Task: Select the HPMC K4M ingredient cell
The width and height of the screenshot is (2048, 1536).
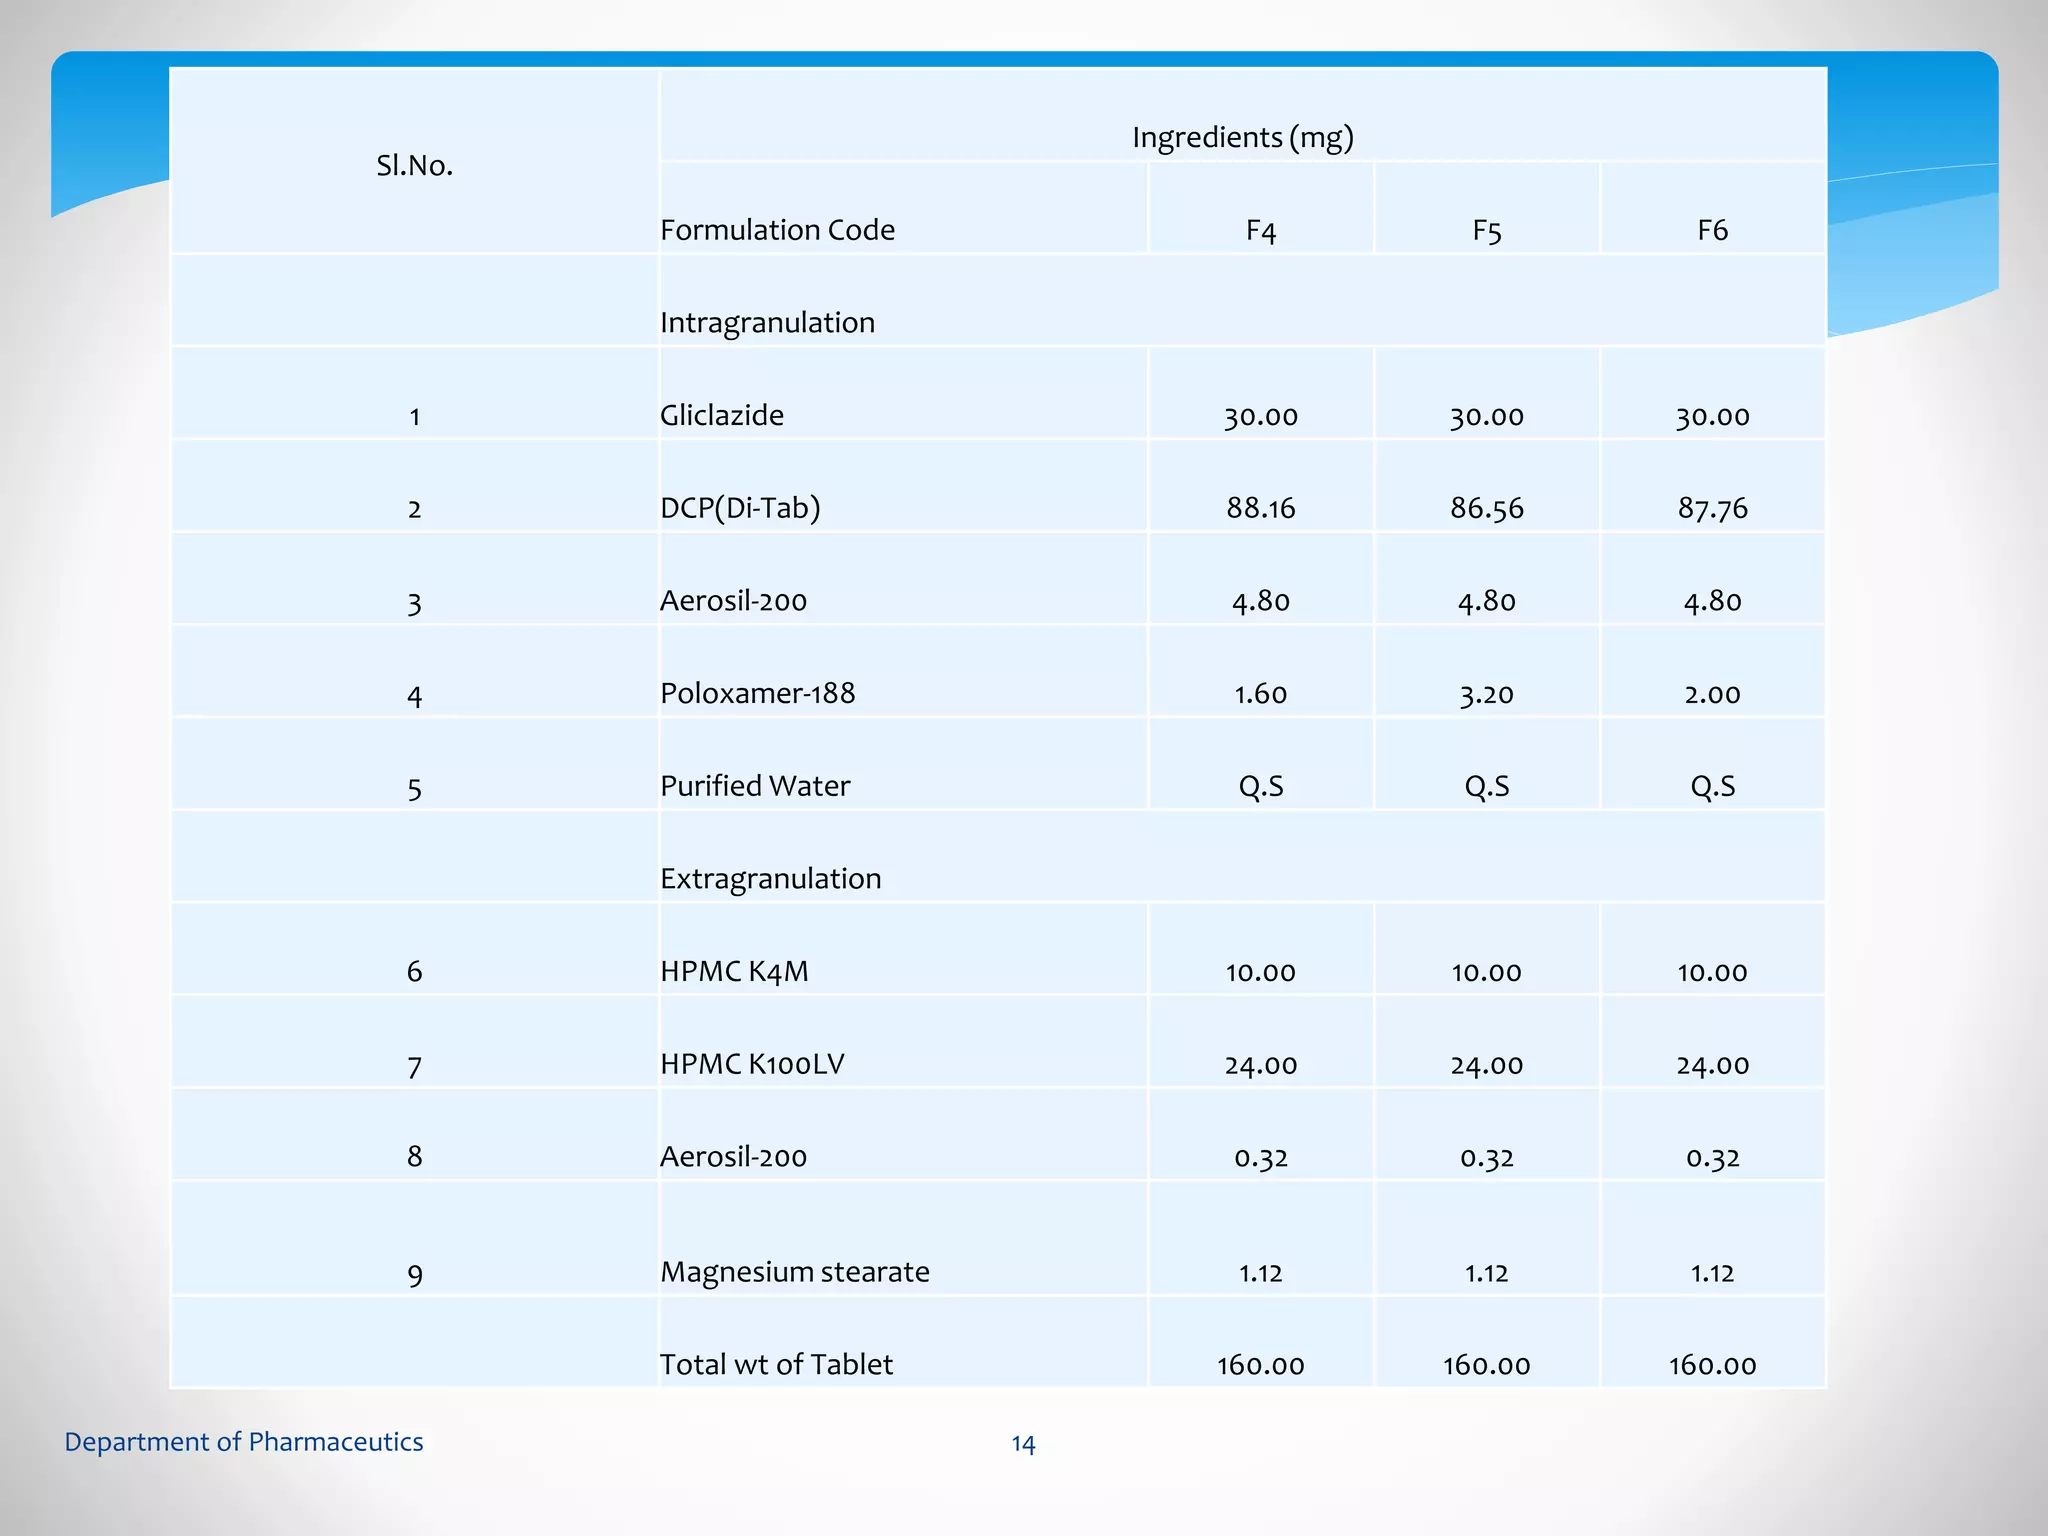Action: pyautogui.click(x=734, y=971)
